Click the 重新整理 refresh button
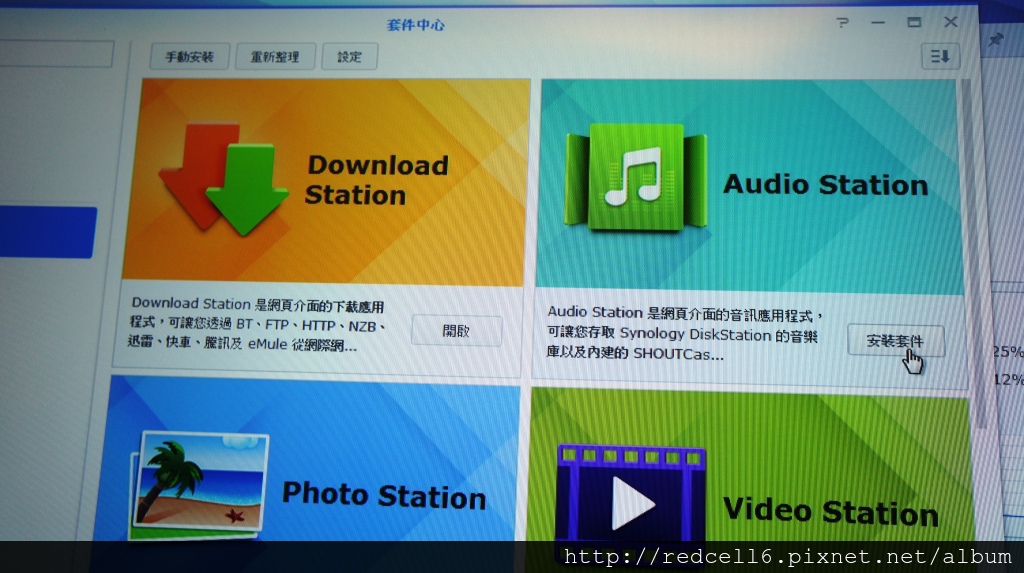1024x573 pixels. 275,57
